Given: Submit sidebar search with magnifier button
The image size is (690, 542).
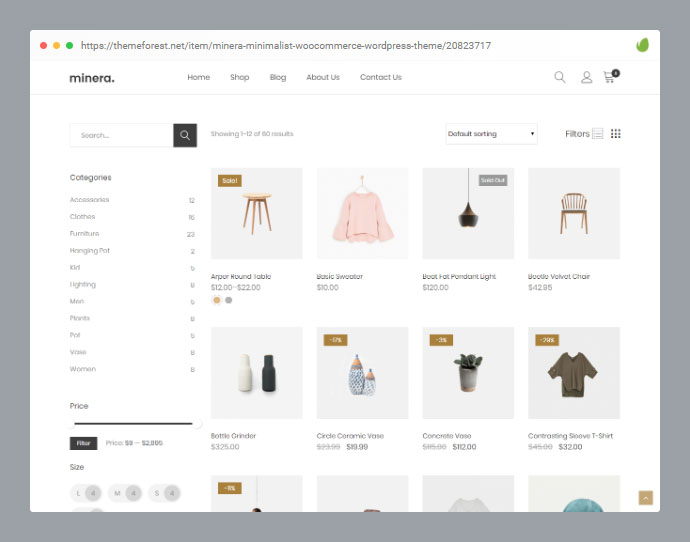Looking at the screenshot, I should pyautogui.click(x=185, y=135).
